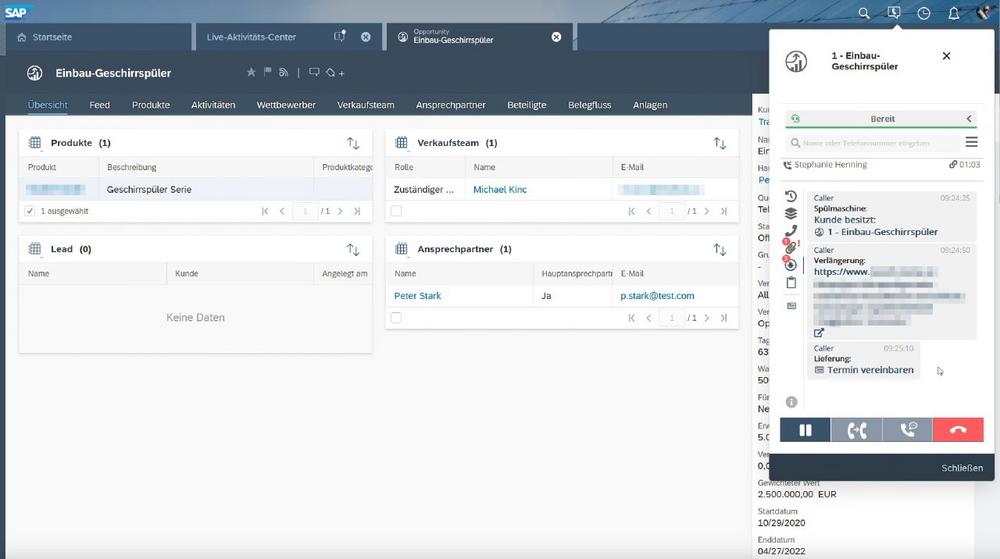This screenshot has height=559, width=1000.
Task: Toggle the '1 ausgewählt' checkbox in Produkte
Action: tap(30, 211)
